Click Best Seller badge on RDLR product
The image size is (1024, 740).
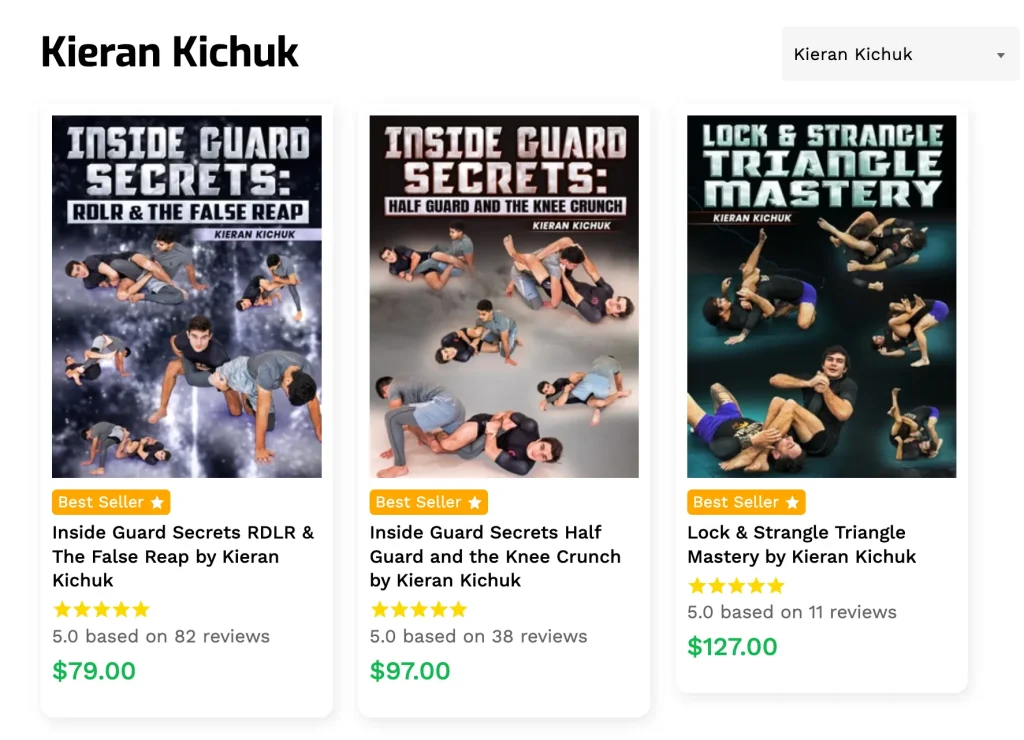111,502
